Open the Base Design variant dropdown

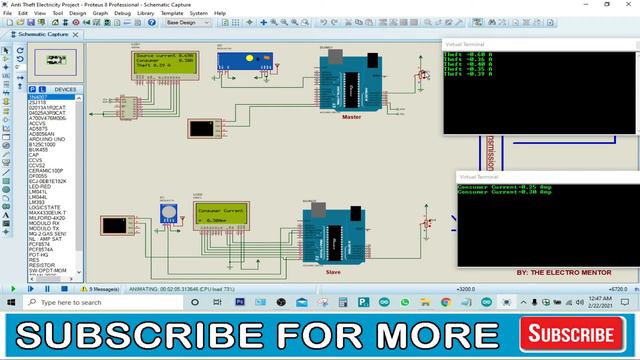tap(188, 22)
